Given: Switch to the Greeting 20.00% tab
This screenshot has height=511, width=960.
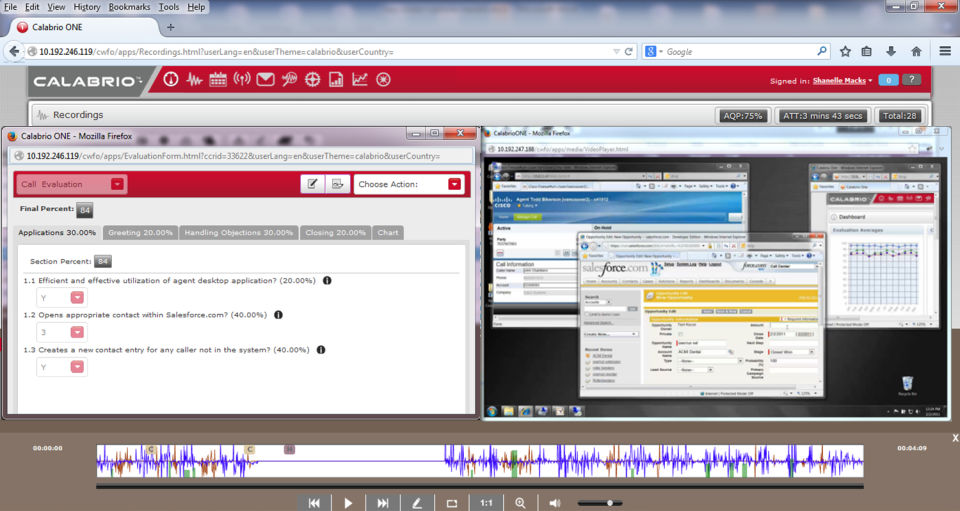Looking at the screenshot, I should (140, 233).
